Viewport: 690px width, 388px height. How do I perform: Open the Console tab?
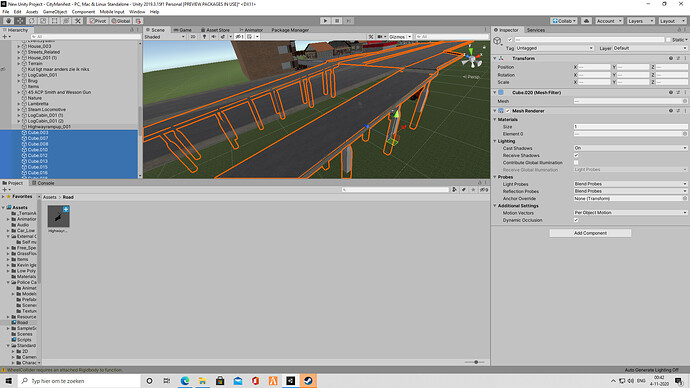pos(43,183)
